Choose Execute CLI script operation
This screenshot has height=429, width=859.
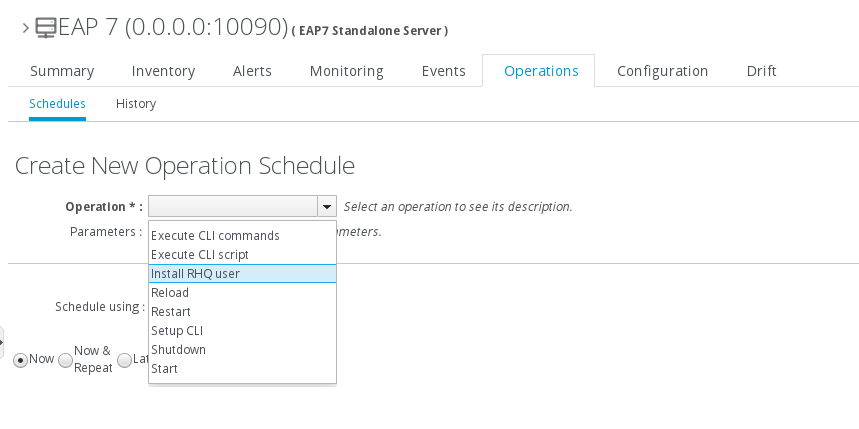pos(200,255)
